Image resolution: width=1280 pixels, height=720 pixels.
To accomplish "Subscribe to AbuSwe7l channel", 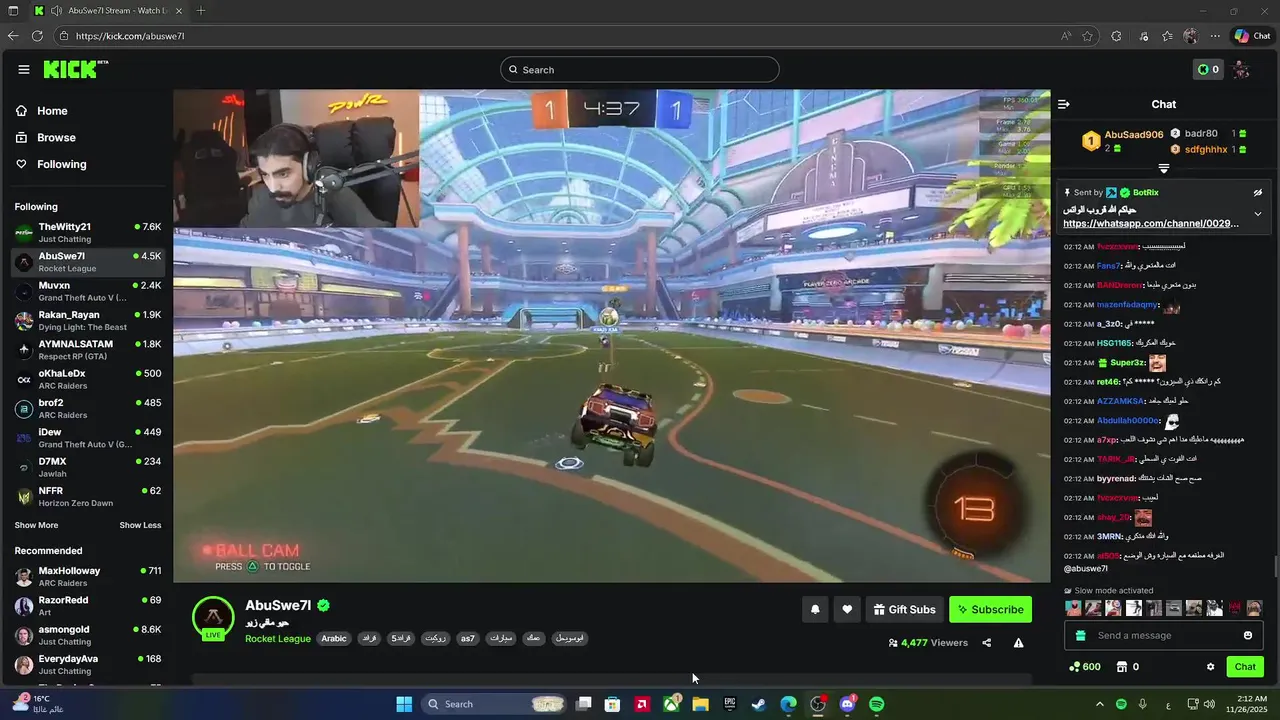I will [x=990, y=609].
